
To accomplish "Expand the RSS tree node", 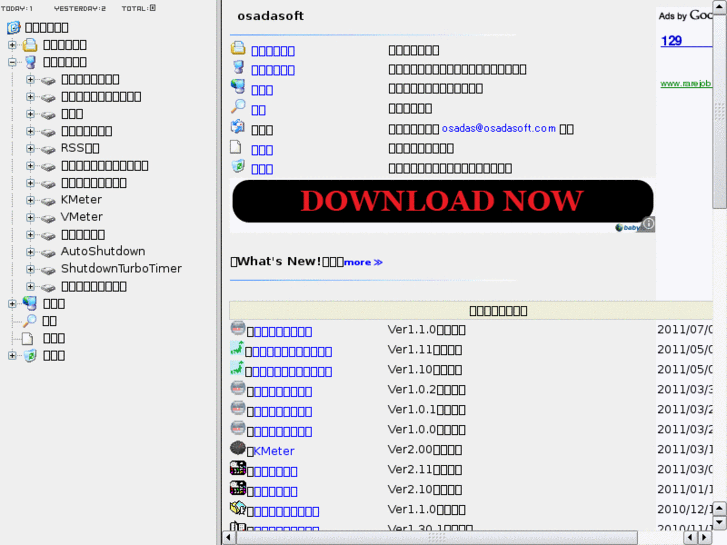I will click(30, 148).
